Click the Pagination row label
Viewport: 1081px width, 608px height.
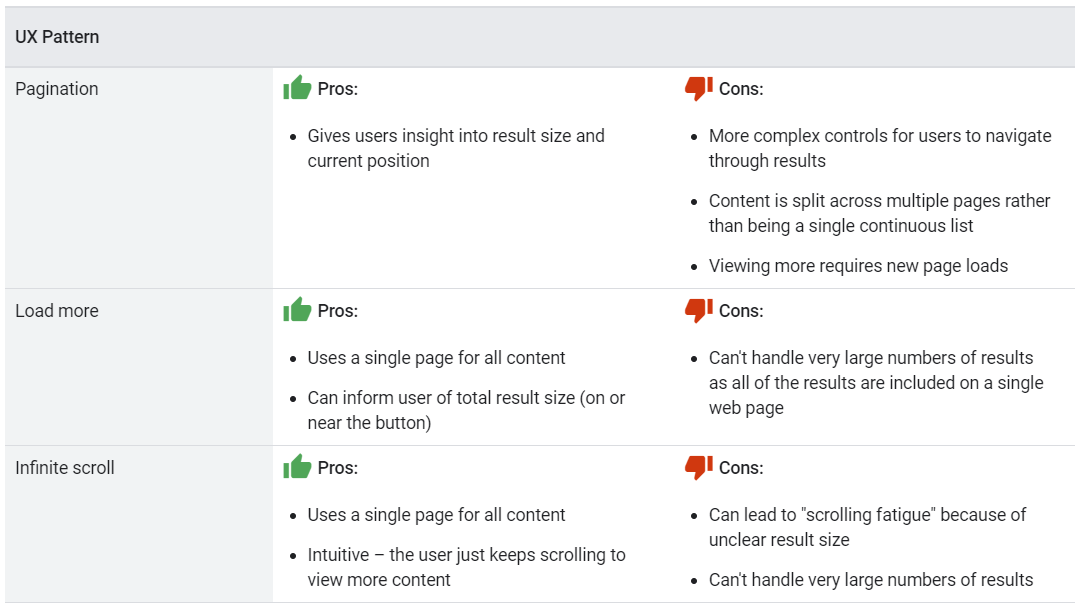(x=57, y=89)
